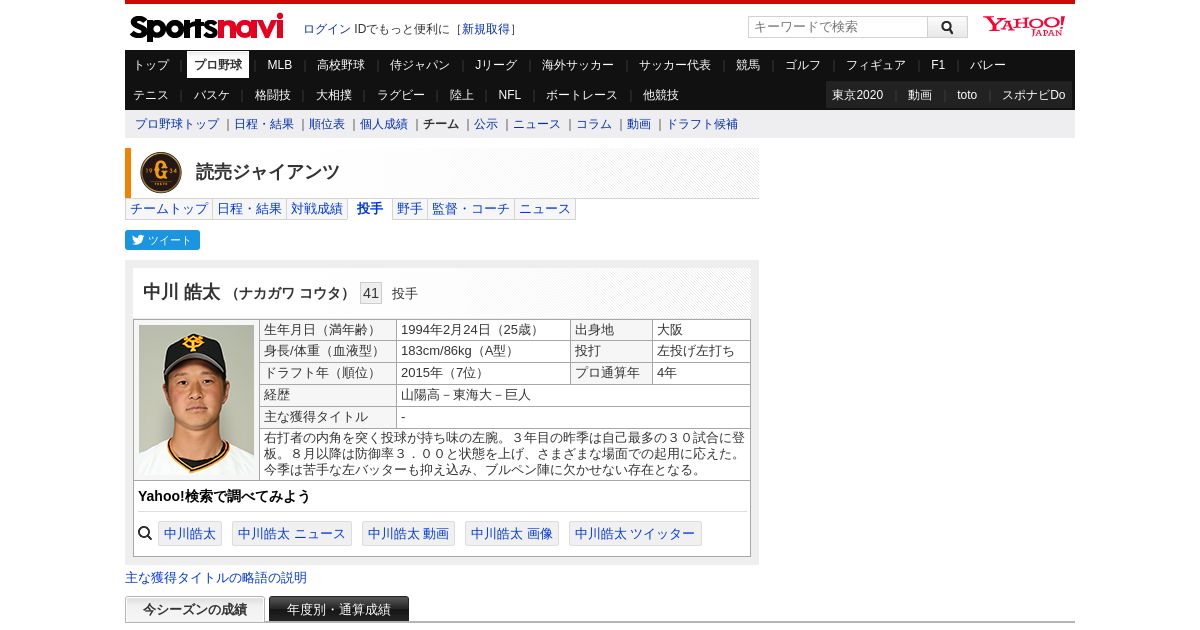
Task: Go to the コラム link
Action: click(594, 124)
